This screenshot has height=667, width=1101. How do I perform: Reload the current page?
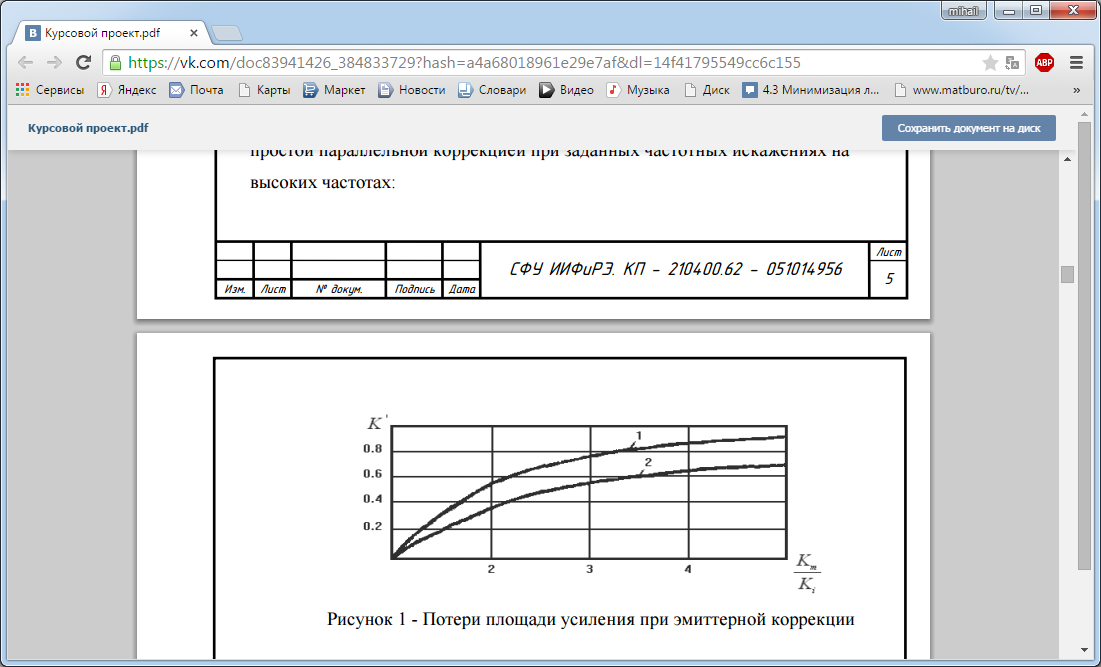tap(84, 62)
